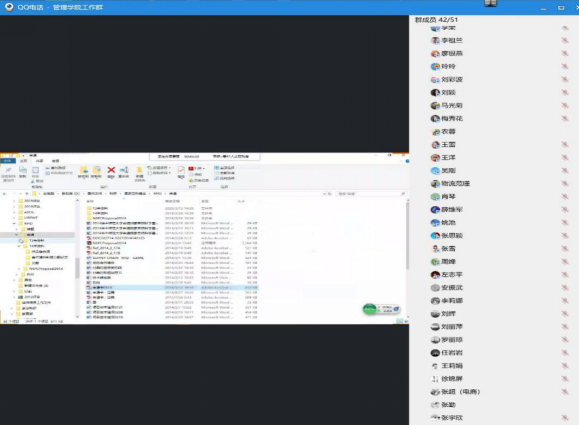Image resolution: width=579 pixels, height=425 pixels.
Task: Click green round floating button in shared screen
Action: pyautogui.click(x=370, y=309)
